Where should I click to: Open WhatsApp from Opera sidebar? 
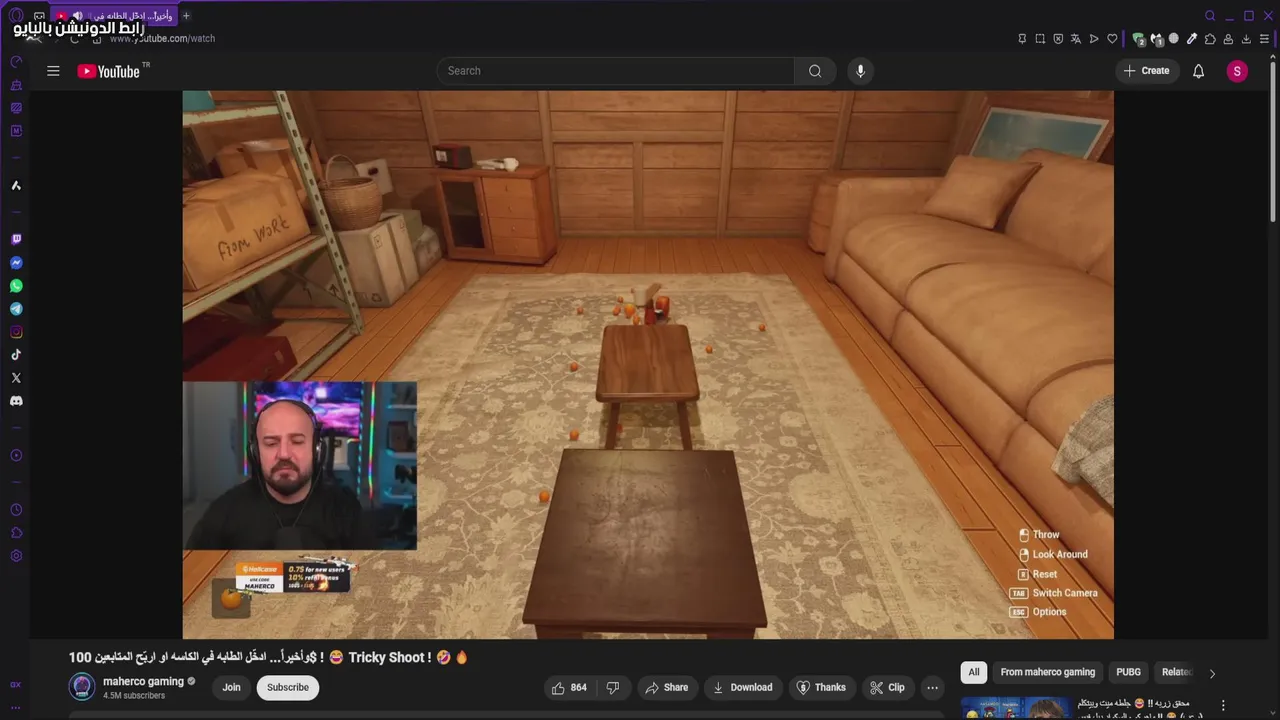[16, 286]
